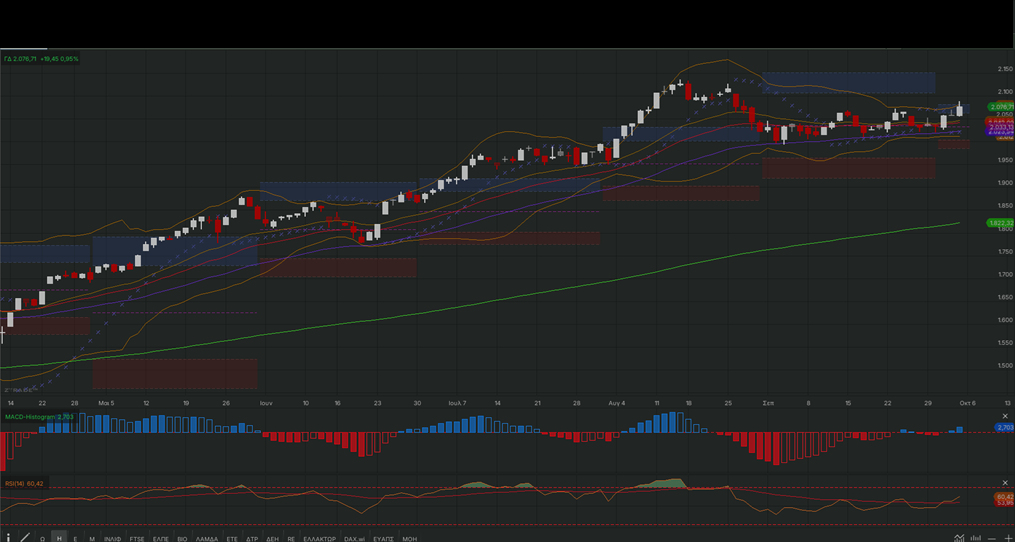The image size is (1015, 542).
Task: Click the blue 2,703 MACD value tag
Action: coord(1004,427)
